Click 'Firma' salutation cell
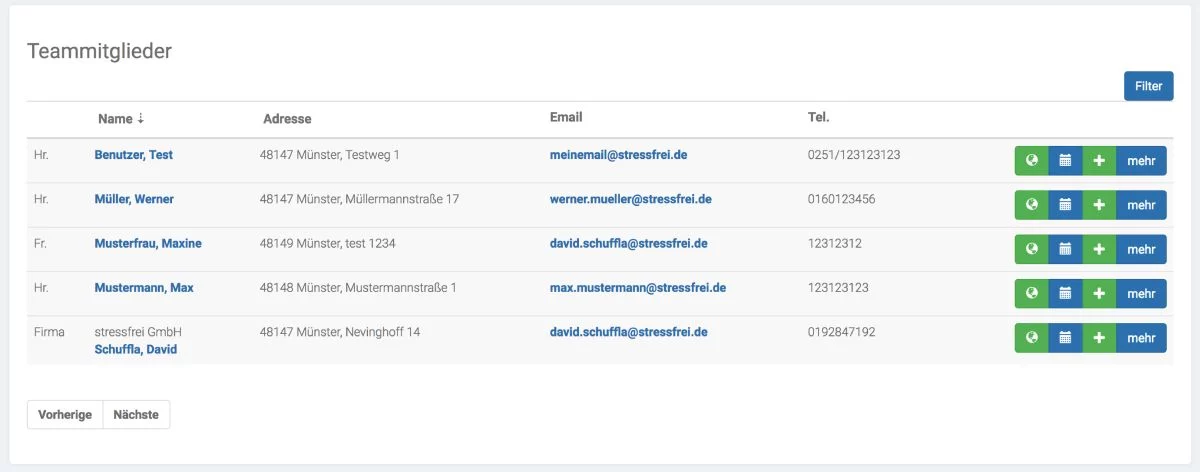This screenshot has width=1200, height=472. [49, 331]
